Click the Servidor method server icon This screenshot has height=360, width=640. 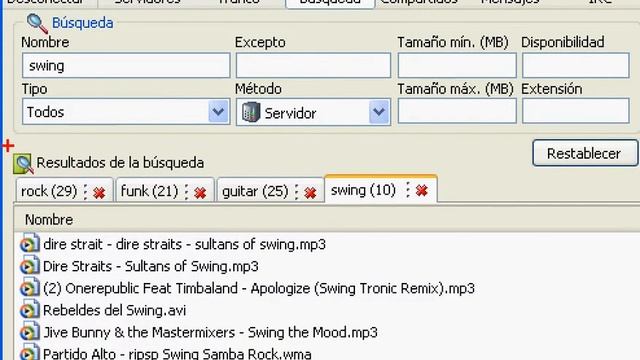point(251,112)
